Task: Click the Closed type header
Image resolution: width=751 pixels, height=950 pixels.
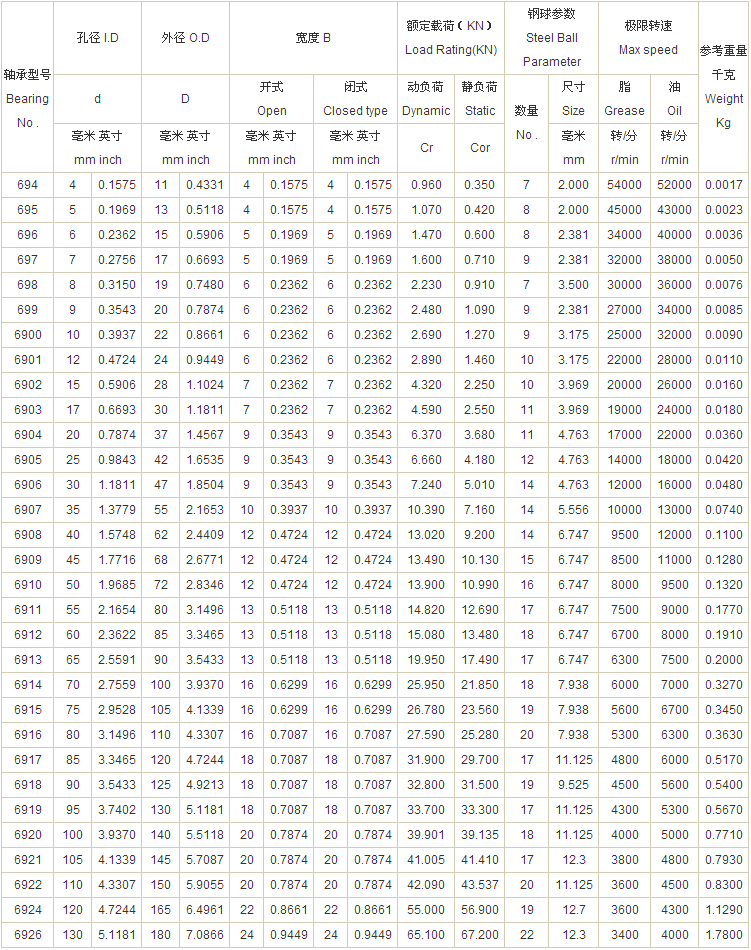Action: pos(356,99)
